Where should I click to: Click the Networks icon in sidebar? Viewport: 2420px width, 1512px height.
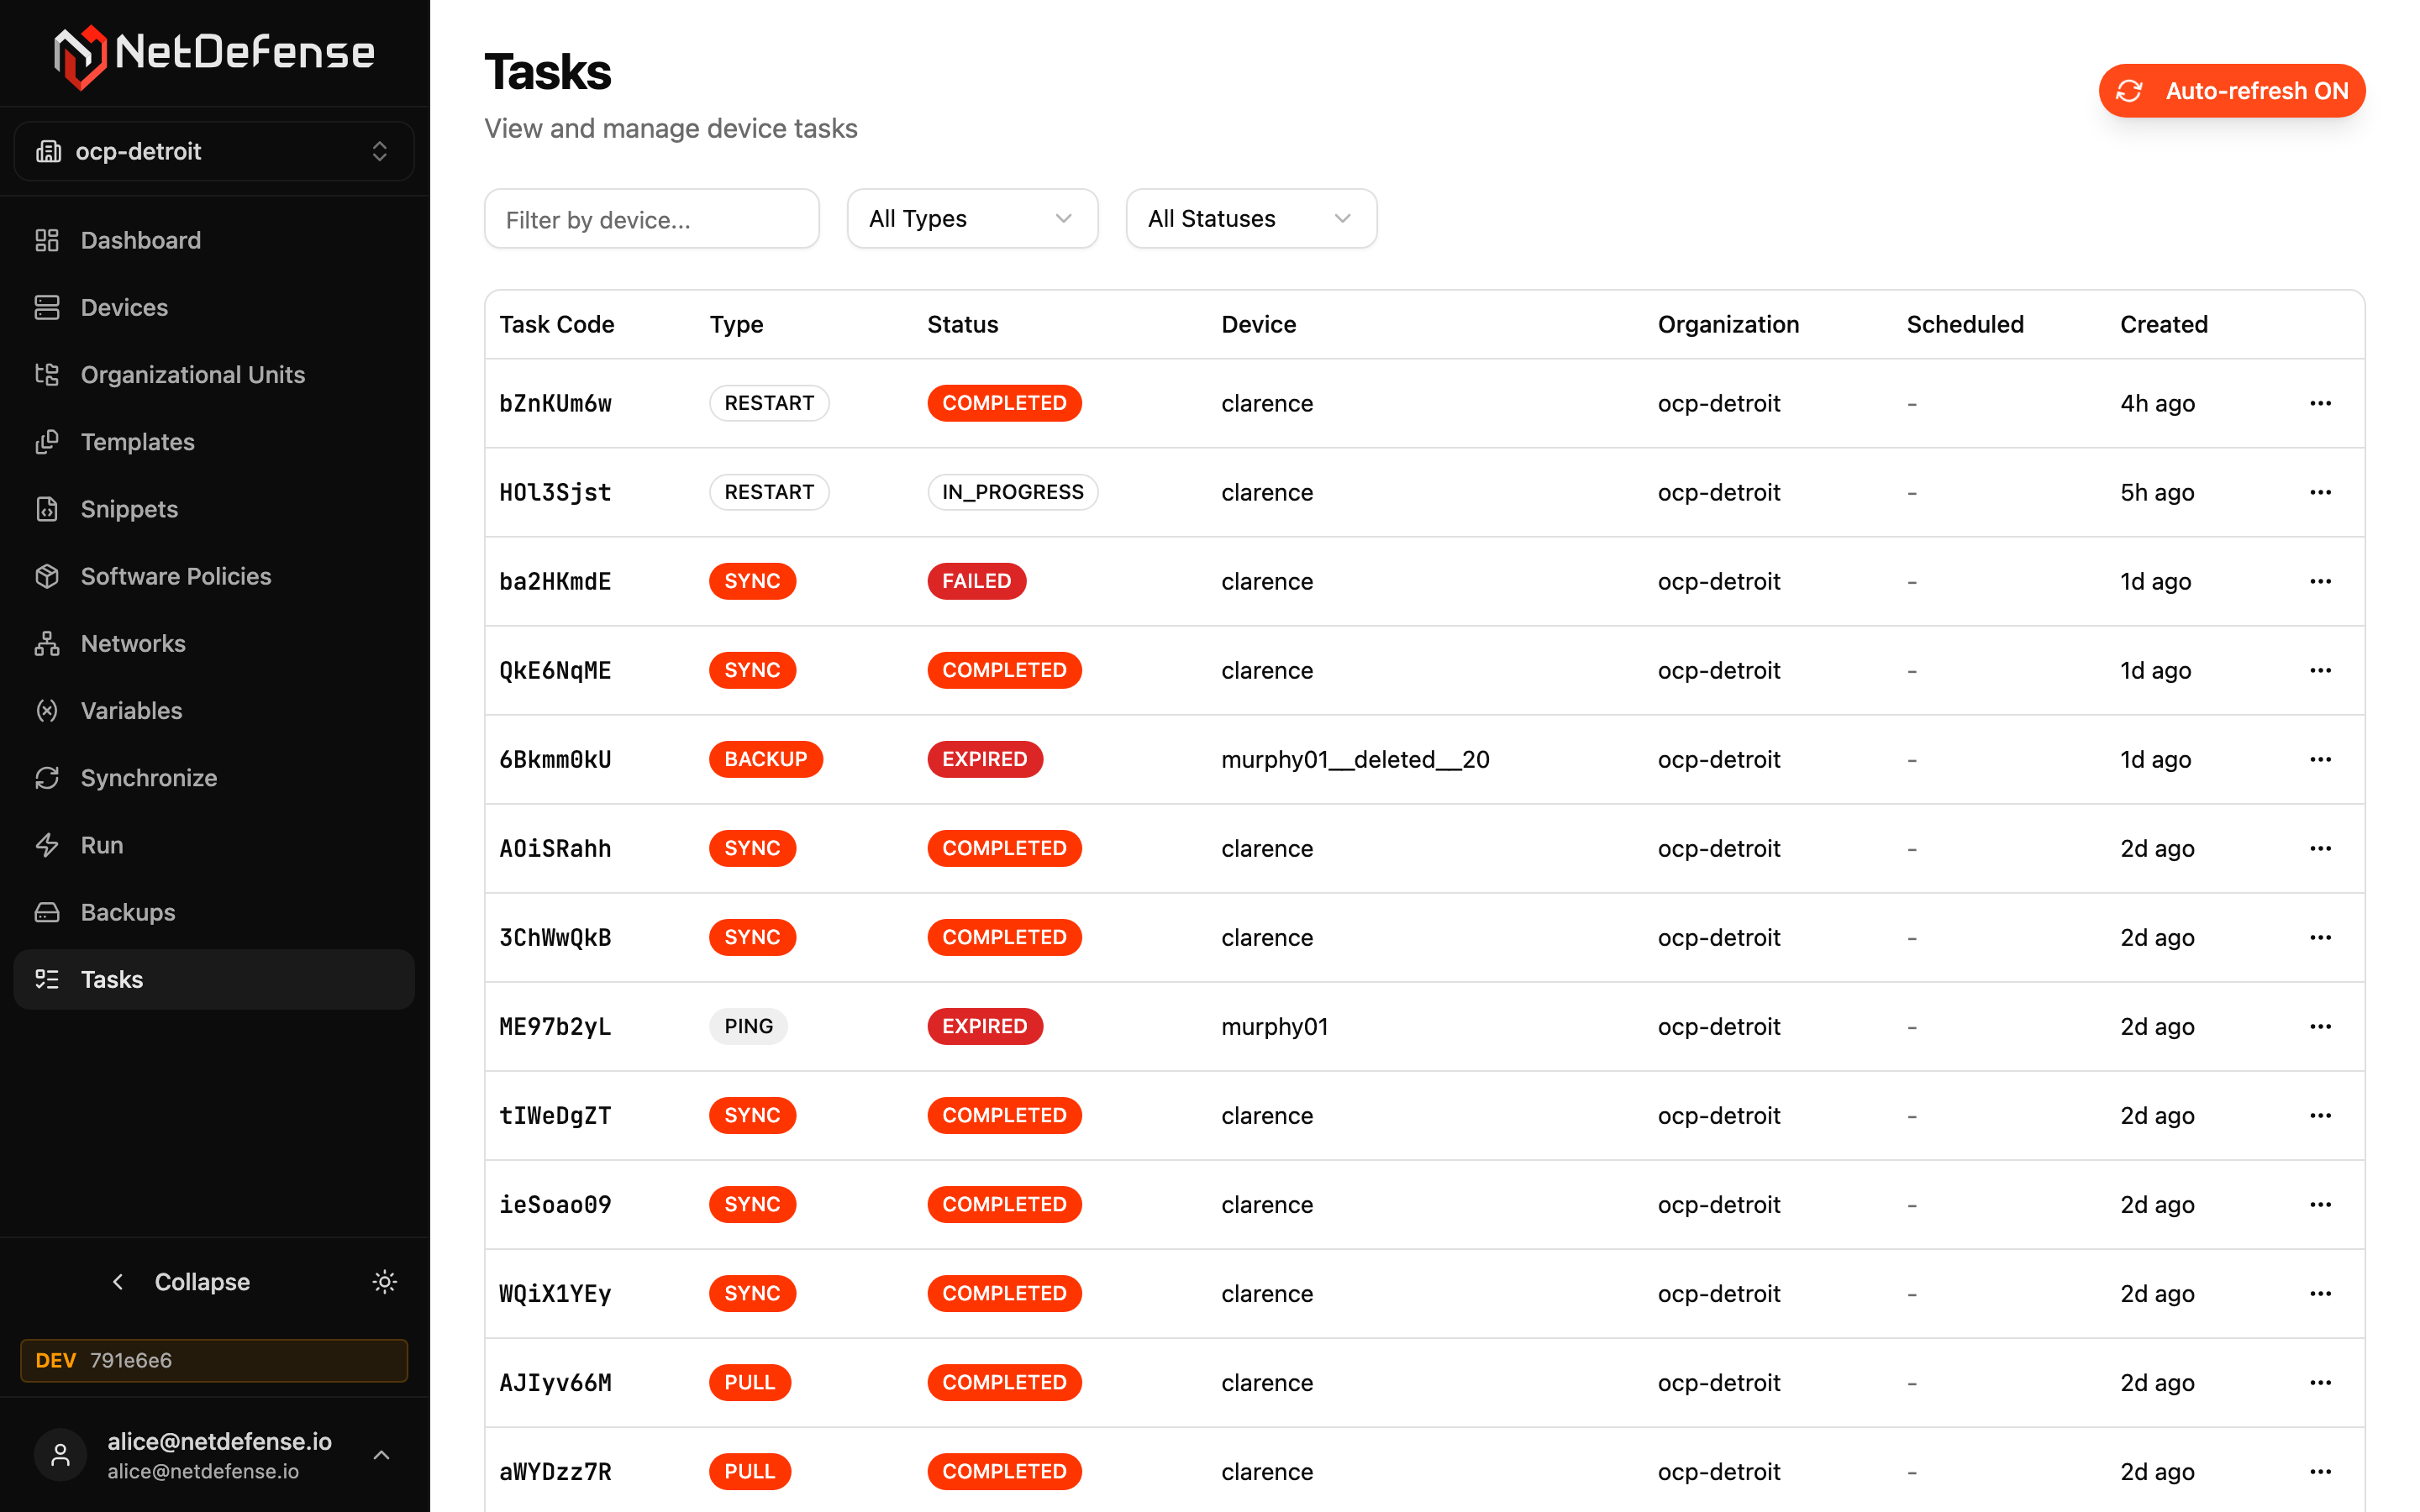tap(47, 643)
